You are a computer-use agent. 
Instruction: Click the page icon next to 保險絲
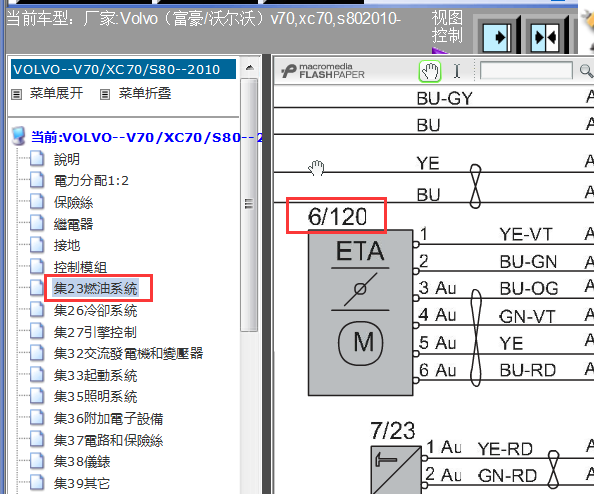(37, 202)
